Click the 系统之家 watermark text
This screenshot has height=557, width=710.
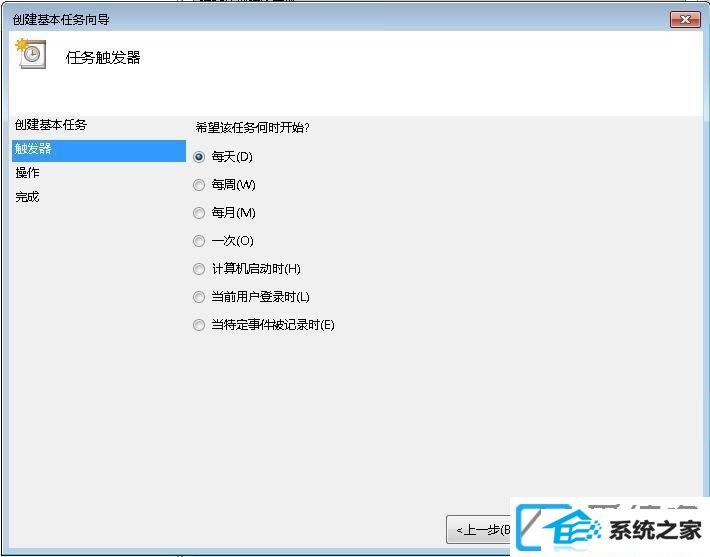tap(655, 530)
